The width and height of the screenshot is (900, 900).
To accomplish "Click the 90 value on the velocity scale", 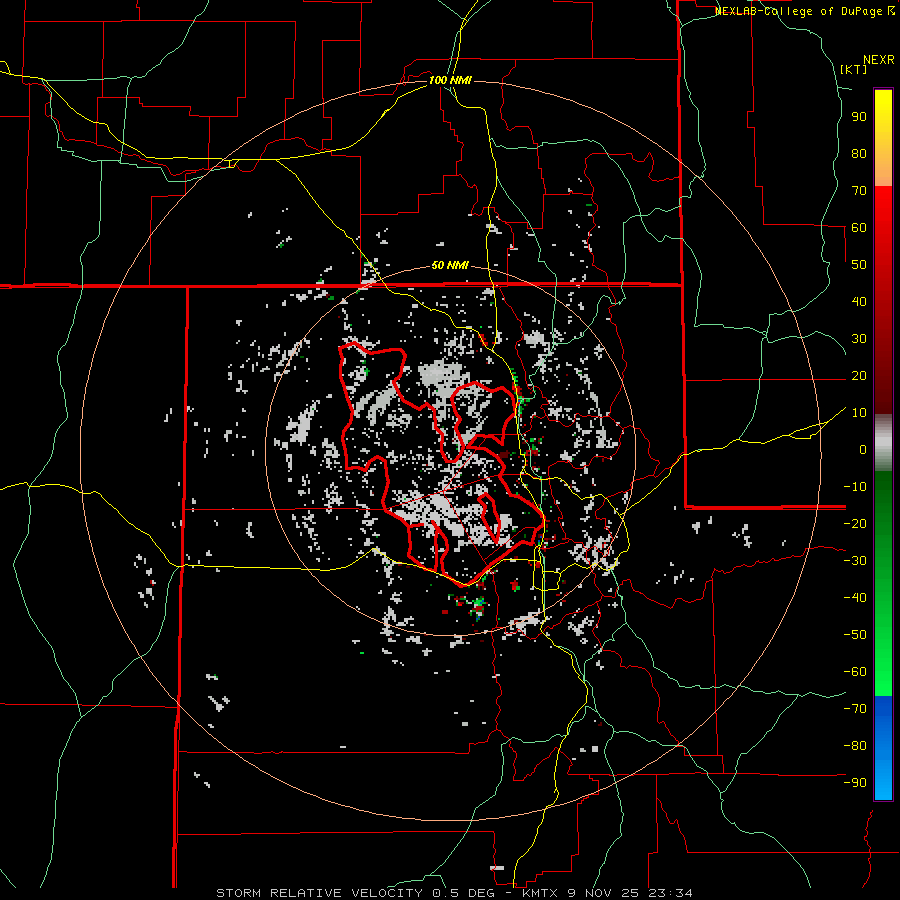I will (x=858, y=116).
